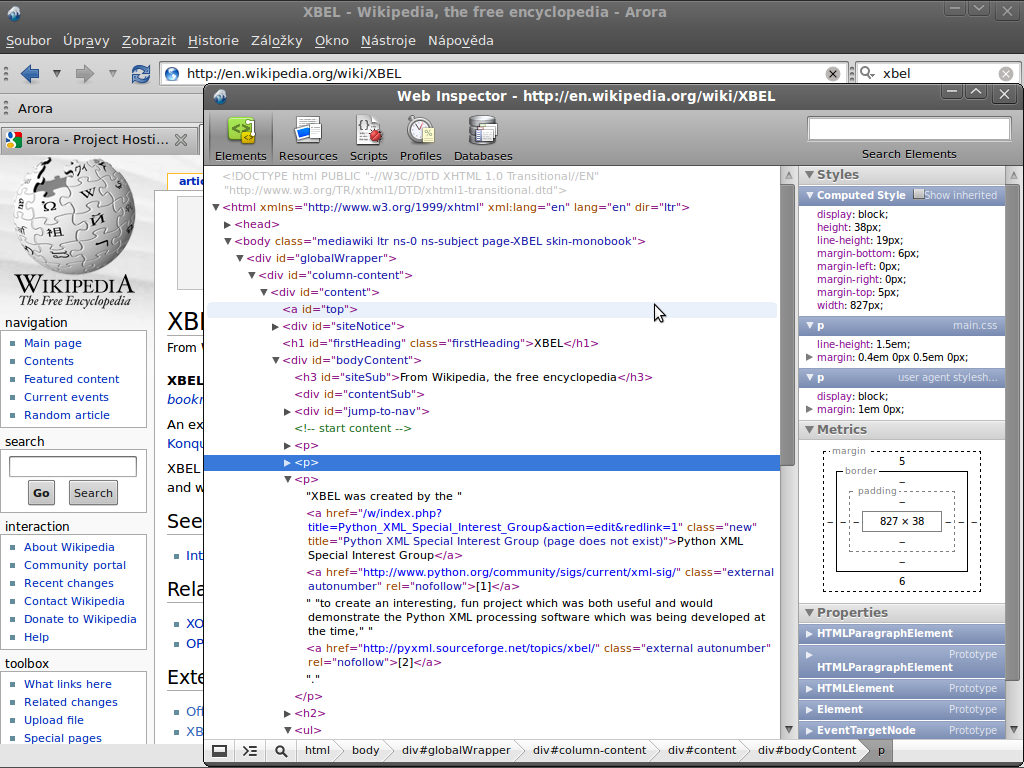Open the Resources panel in Web Inspector
Viewport: 1024px width, 768px height.
308,138
